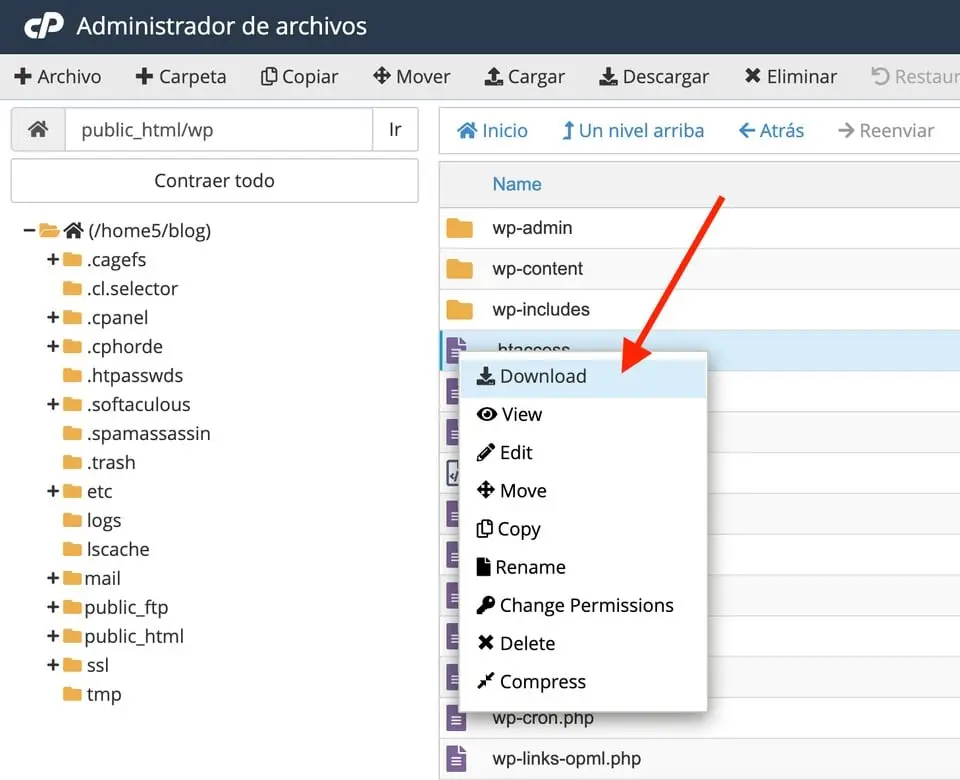
Task: Click the Copiar toolbar button
Action: (299, 77)
